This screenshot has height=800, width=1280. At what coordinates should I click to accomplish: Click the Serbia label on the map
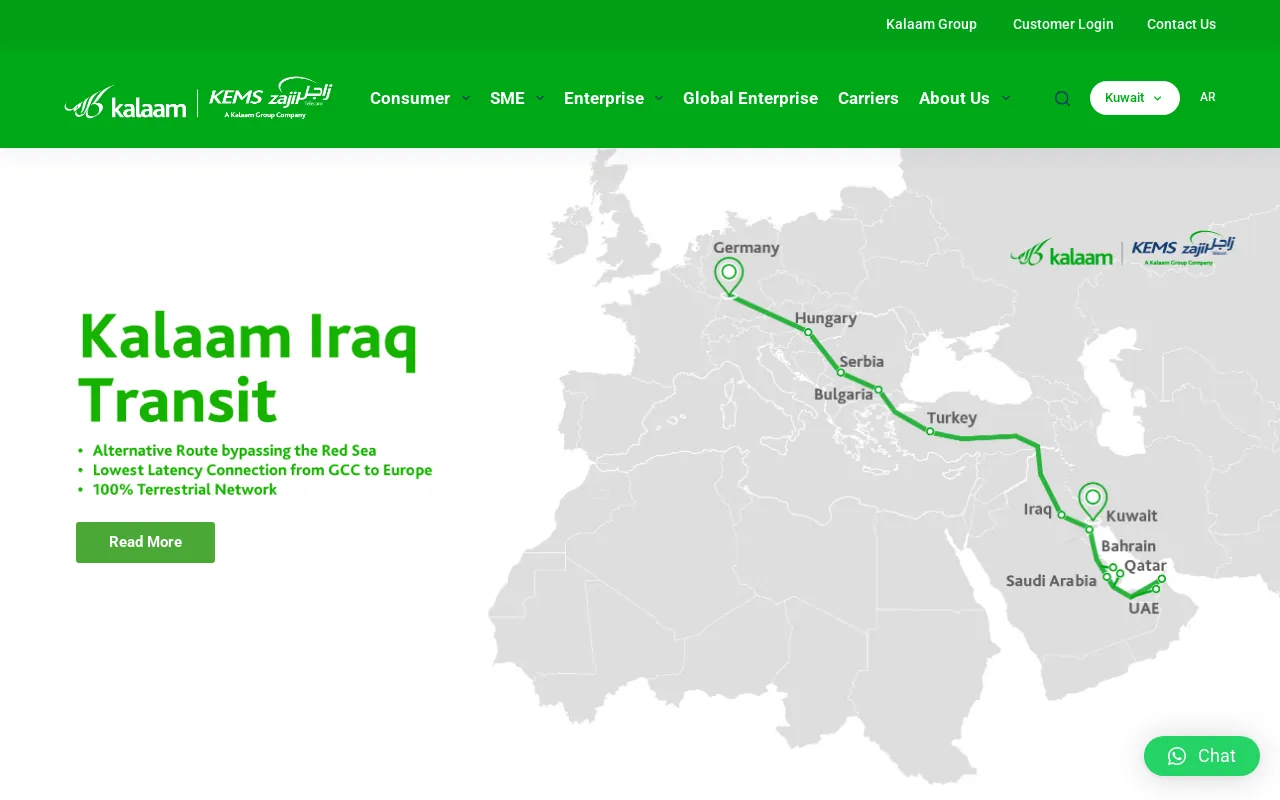click(862, 361)
